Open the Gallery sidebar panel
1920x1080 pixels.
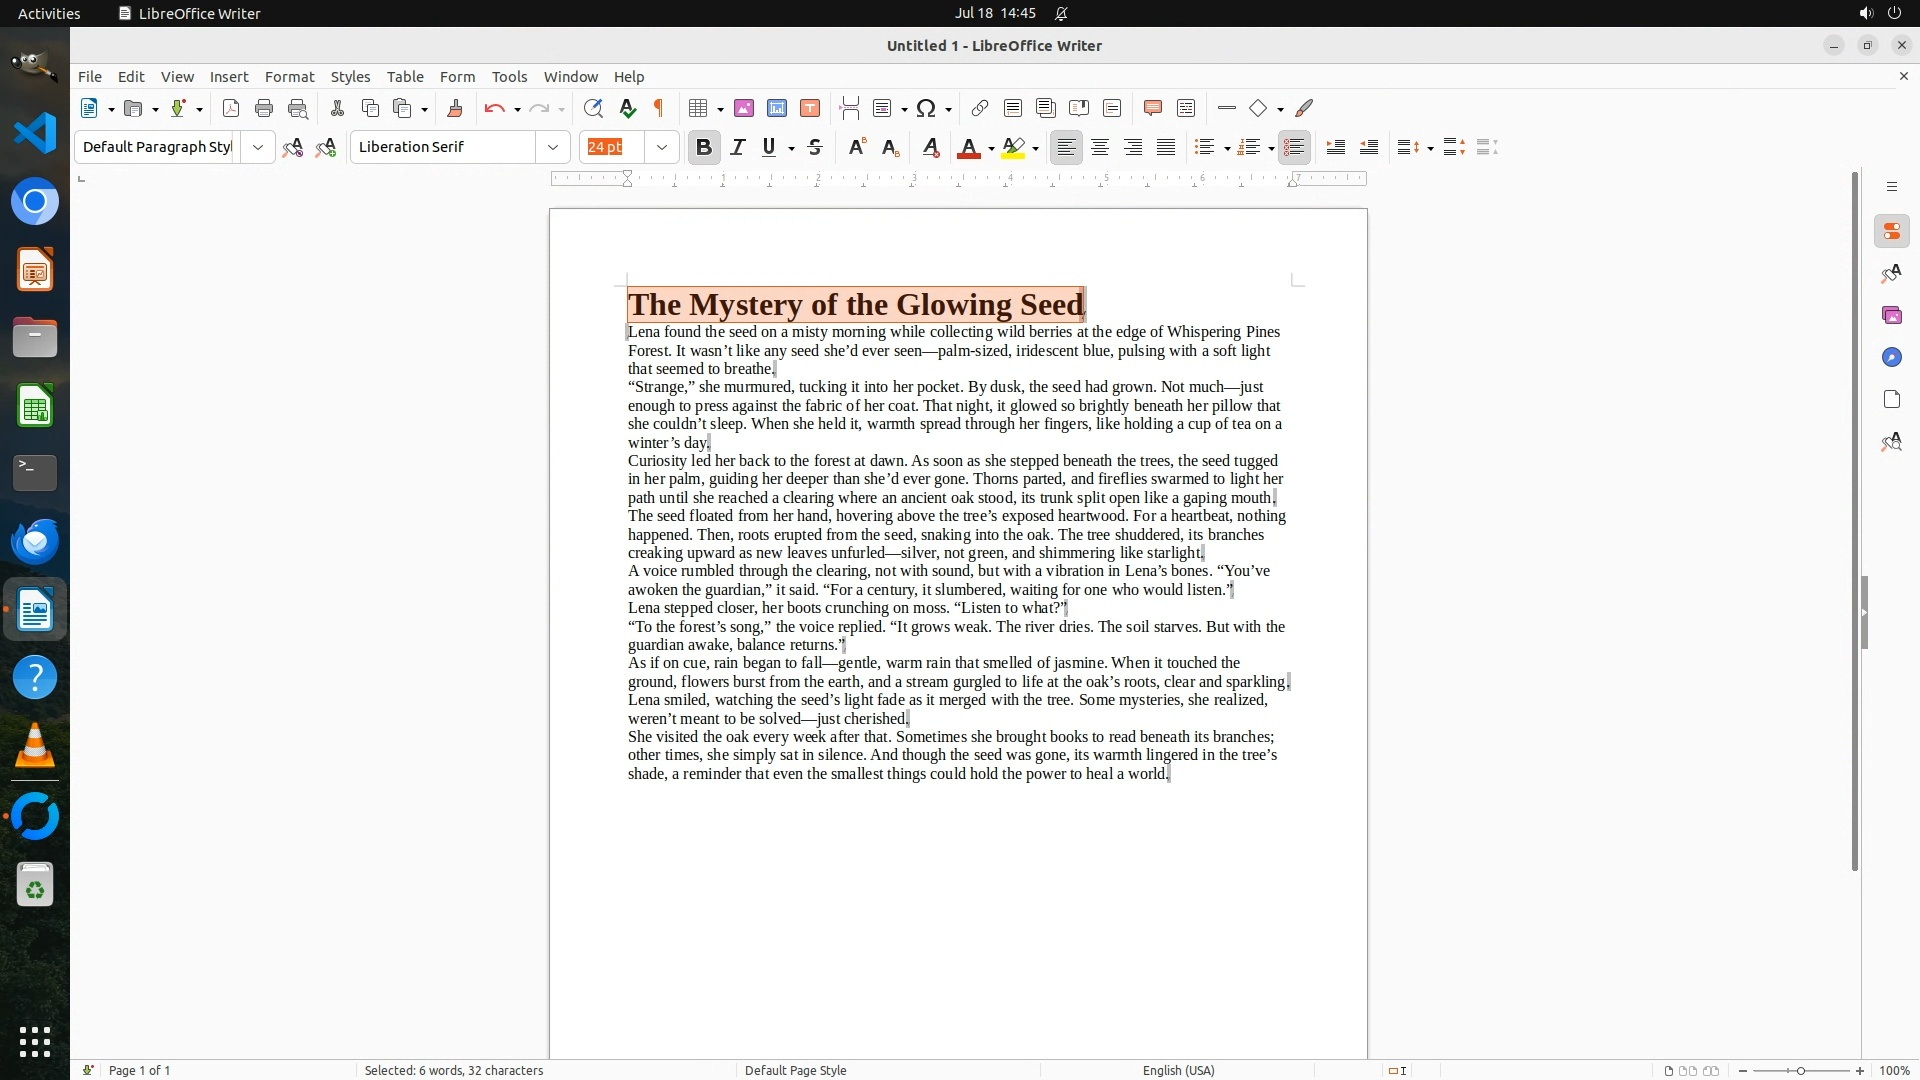click(1891, 316)
